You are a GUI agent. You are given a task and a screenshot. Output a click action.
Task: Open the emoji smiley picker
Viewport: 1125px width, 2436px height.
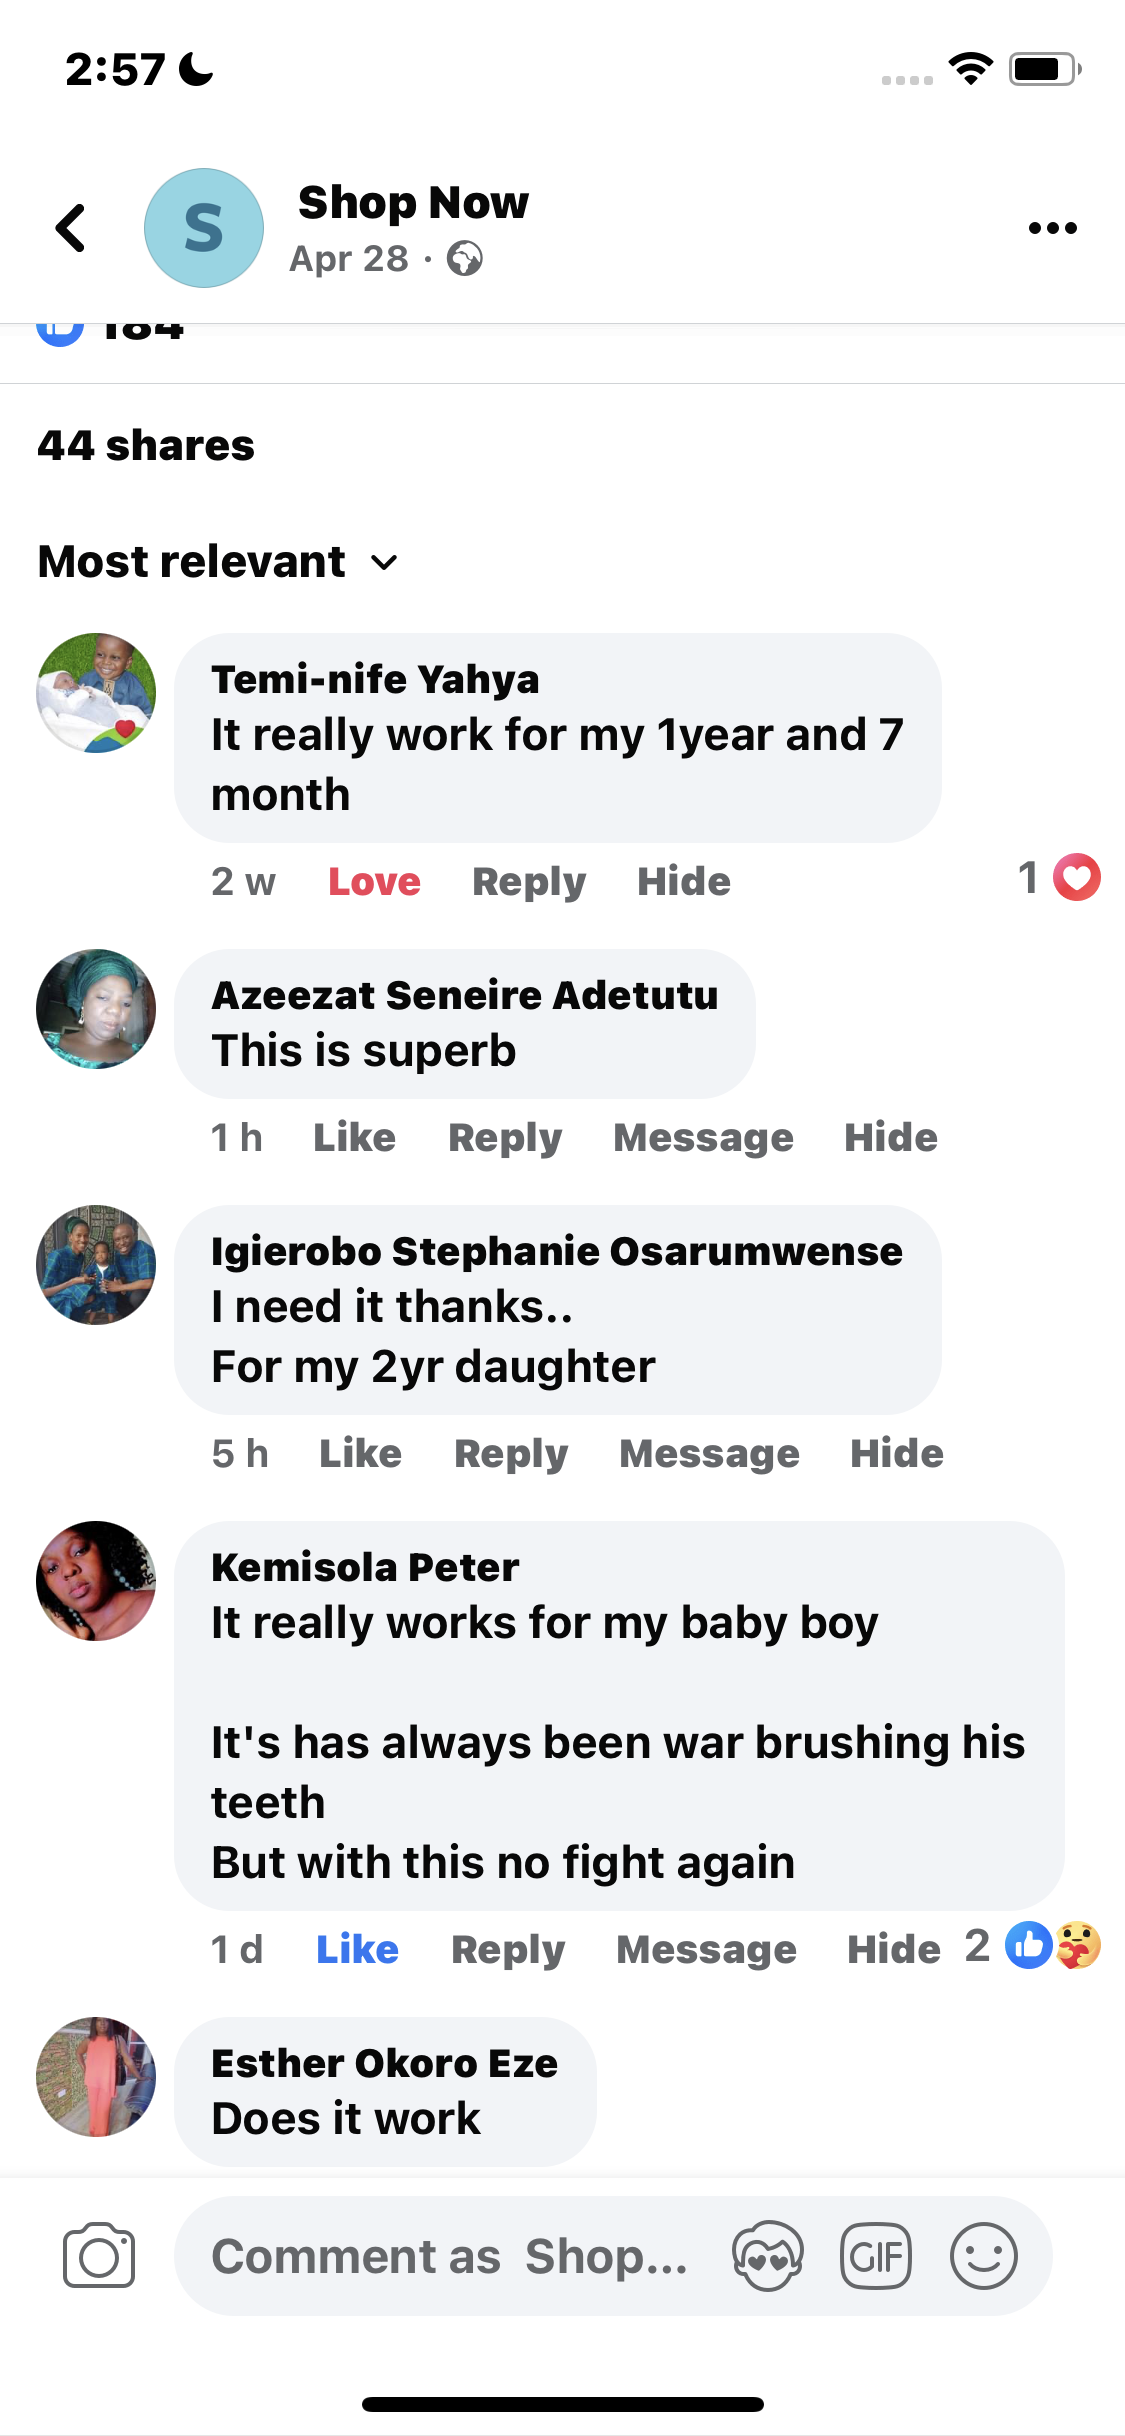(983, 2256)
